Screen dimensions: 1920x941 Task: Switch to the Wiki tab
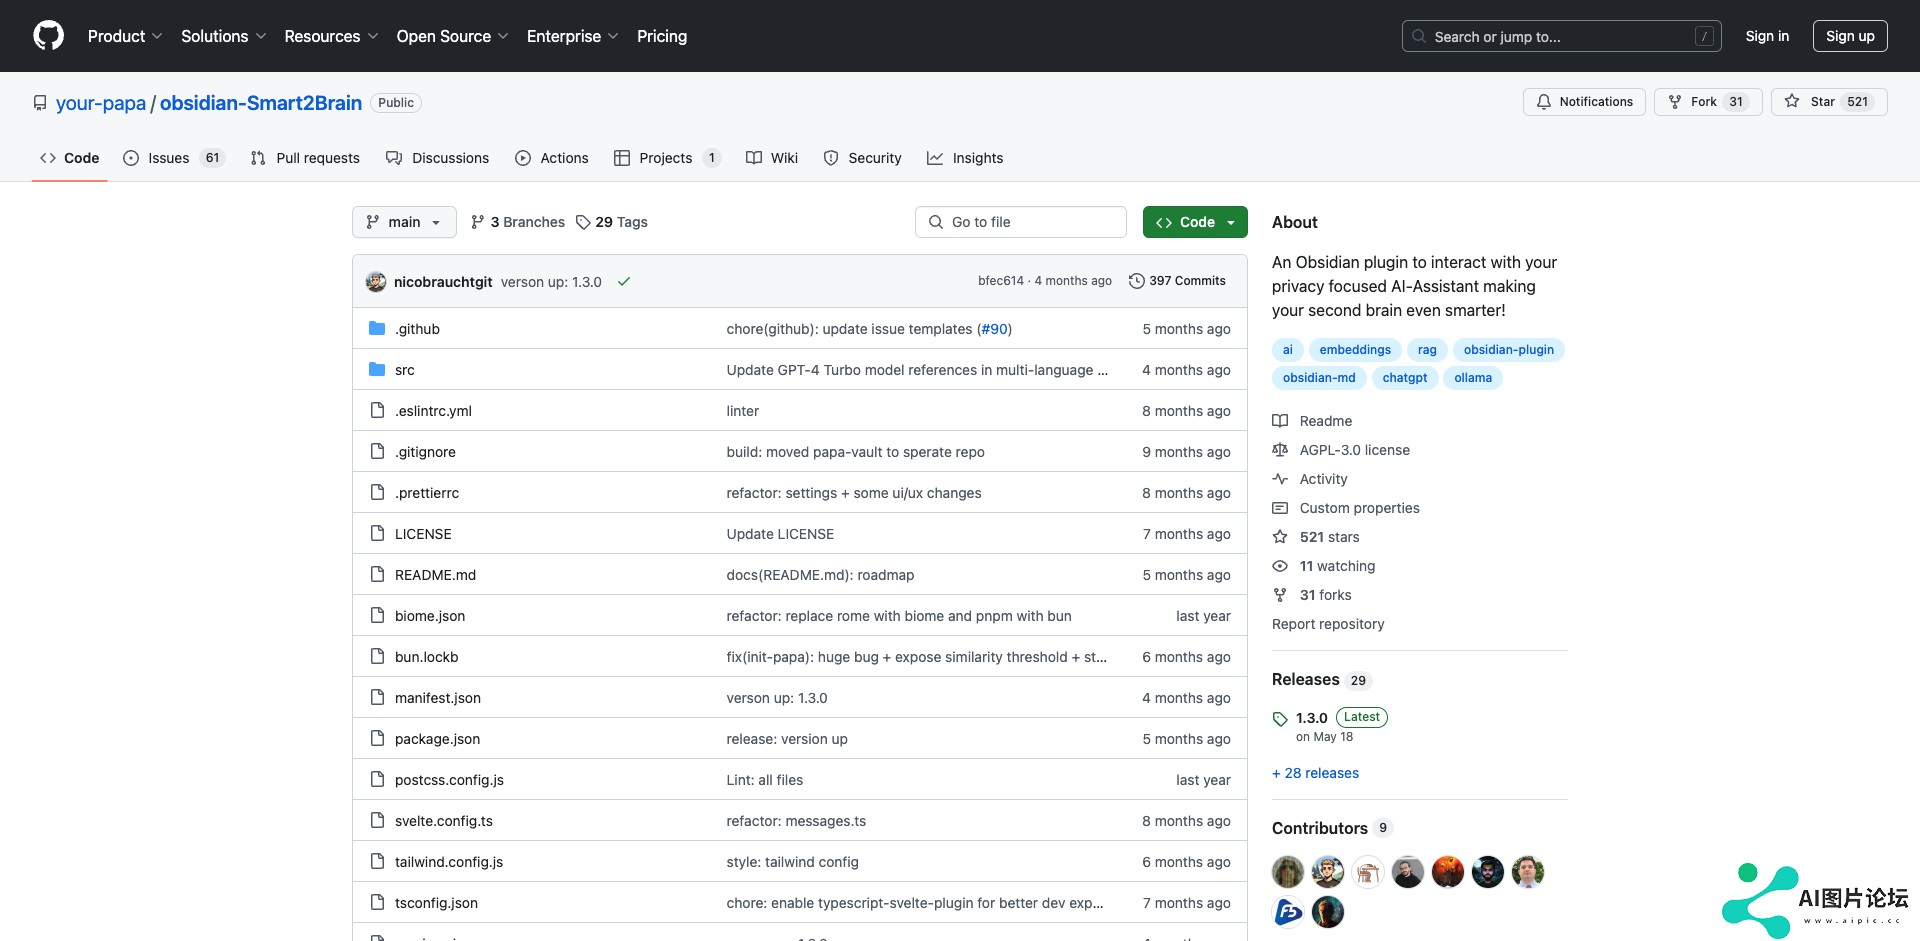tap(772, 158)
